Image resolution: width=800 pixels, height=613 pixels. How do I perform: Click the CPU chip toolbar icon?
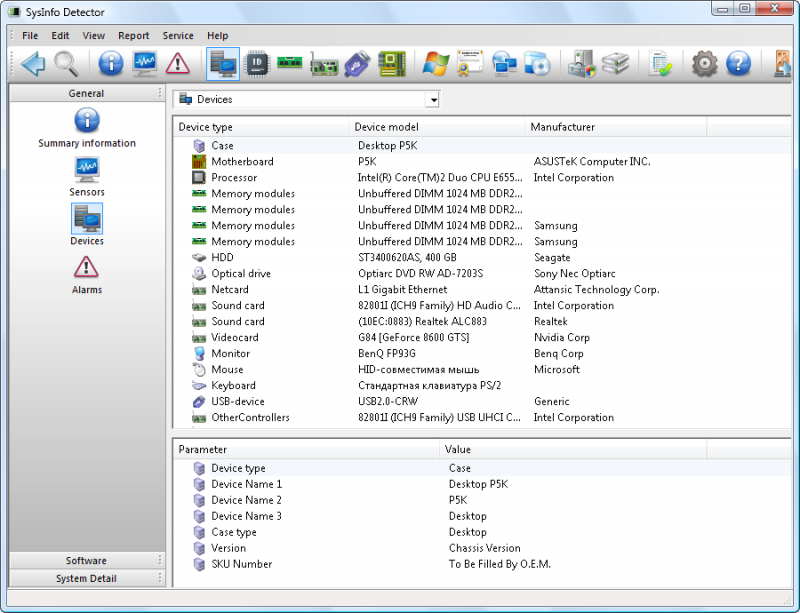(x=257, y=65)
